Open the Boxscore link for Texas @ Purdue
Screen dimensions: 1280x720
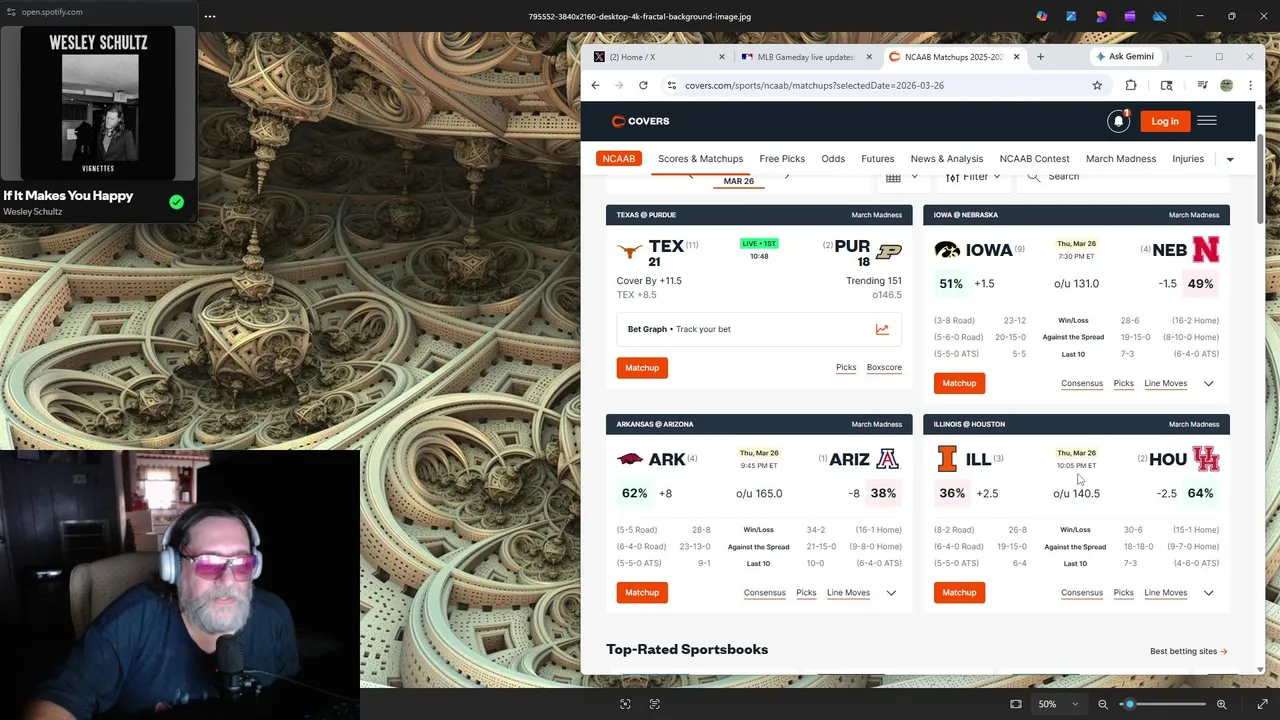(884, 368)
